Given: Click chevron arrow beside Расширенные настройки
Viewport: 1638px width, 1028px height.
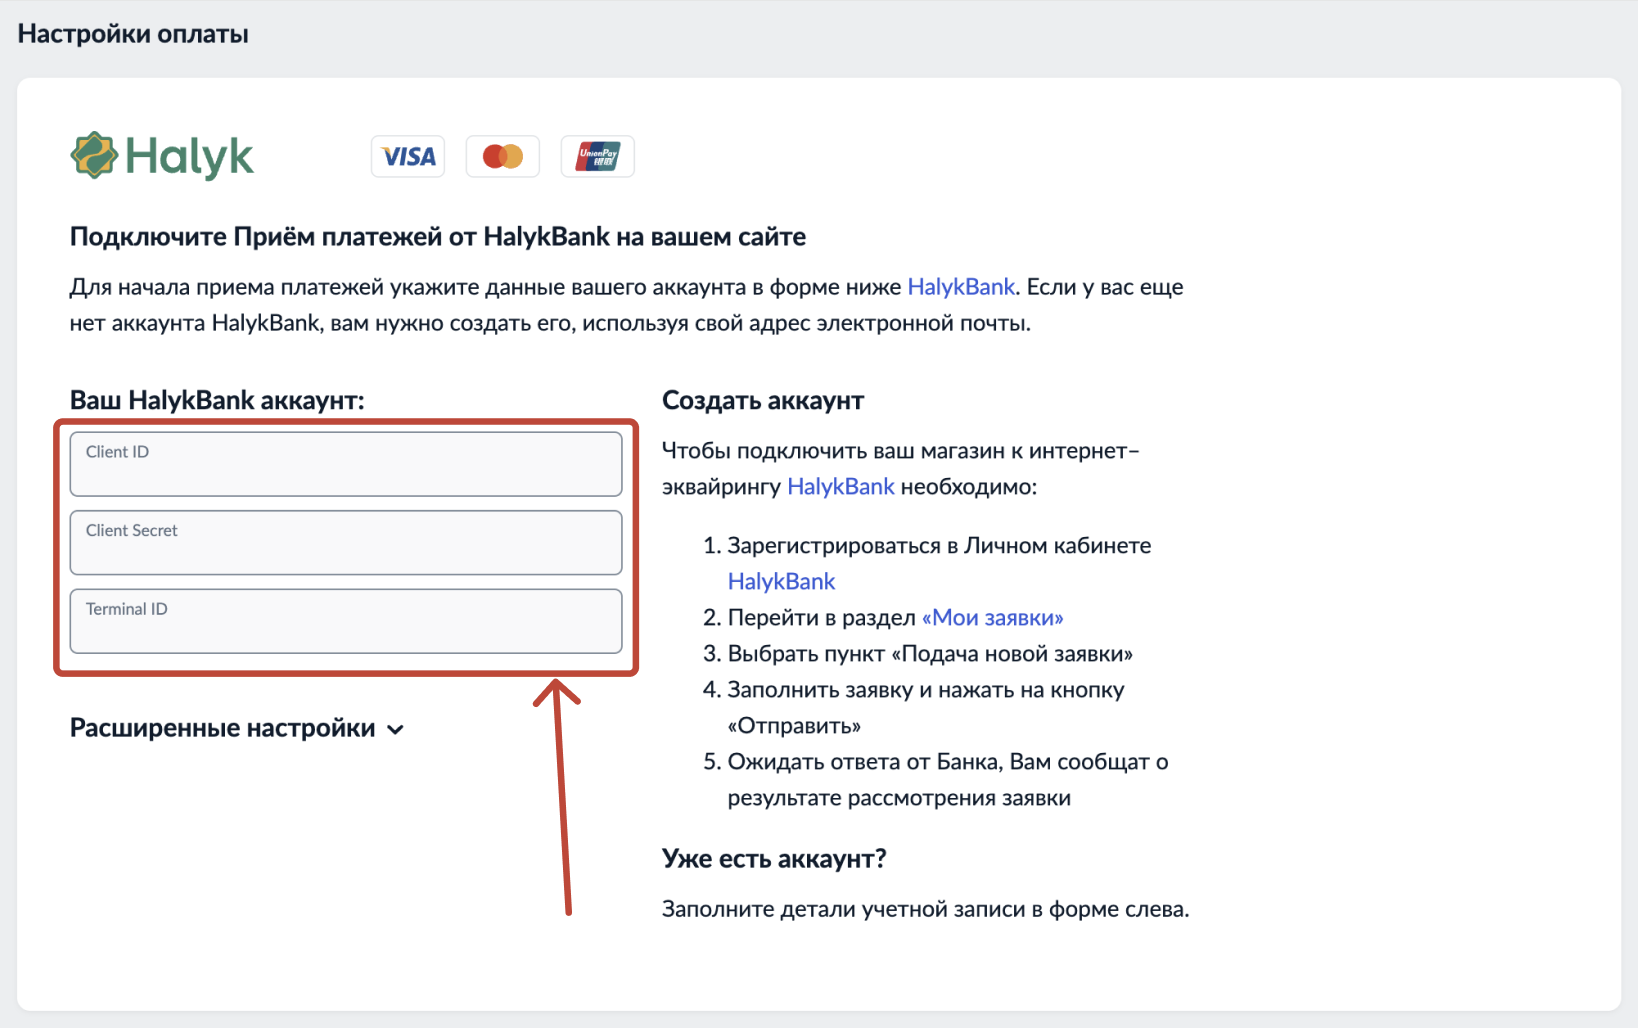Looking at the screenshot, I should [x=396, y=730].
